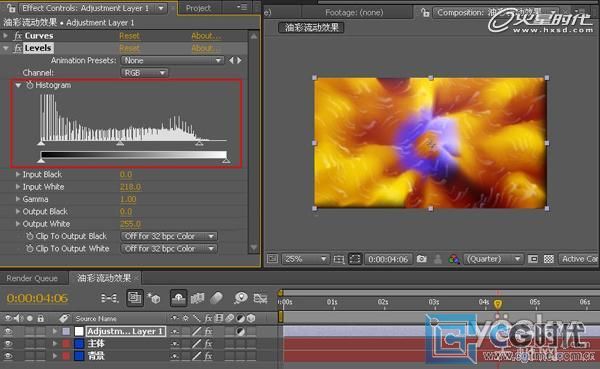Toggle adjustment layer switch on Adjustment Layer 1
Image resolution: width=600 pixels, height=369 pixels.
point(240,331)
